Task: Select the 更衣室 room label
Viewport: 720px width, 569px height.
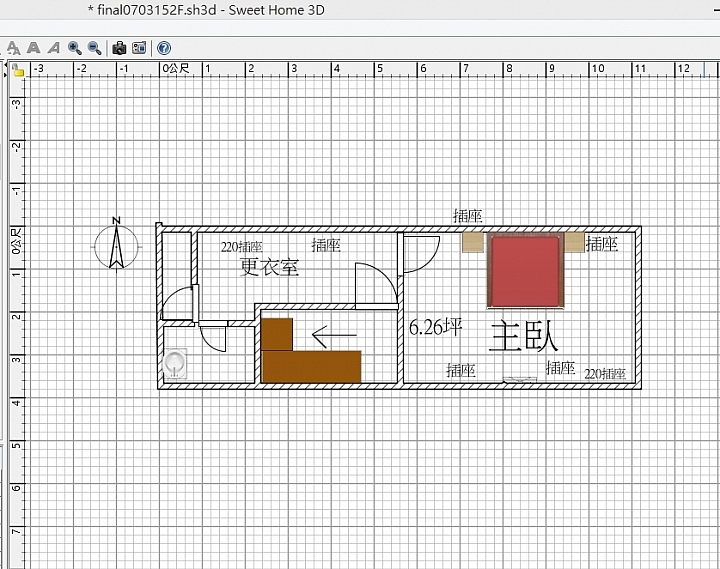Action: 270,267
